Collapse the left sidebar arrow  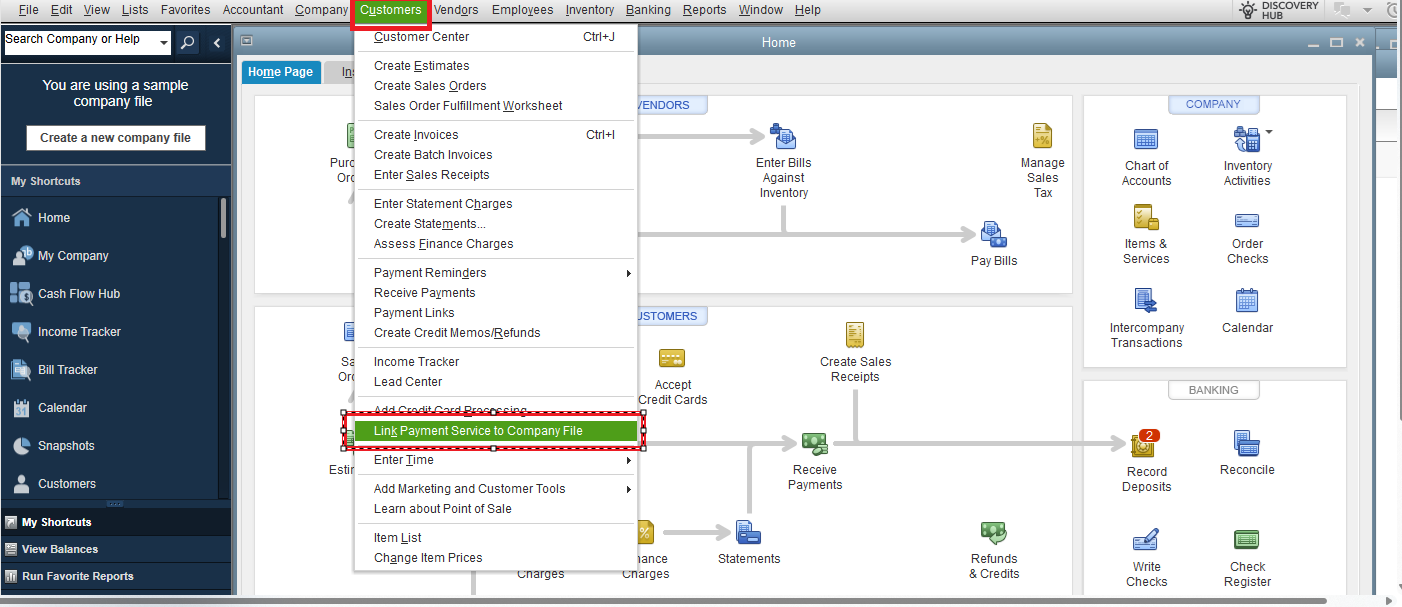217,43
